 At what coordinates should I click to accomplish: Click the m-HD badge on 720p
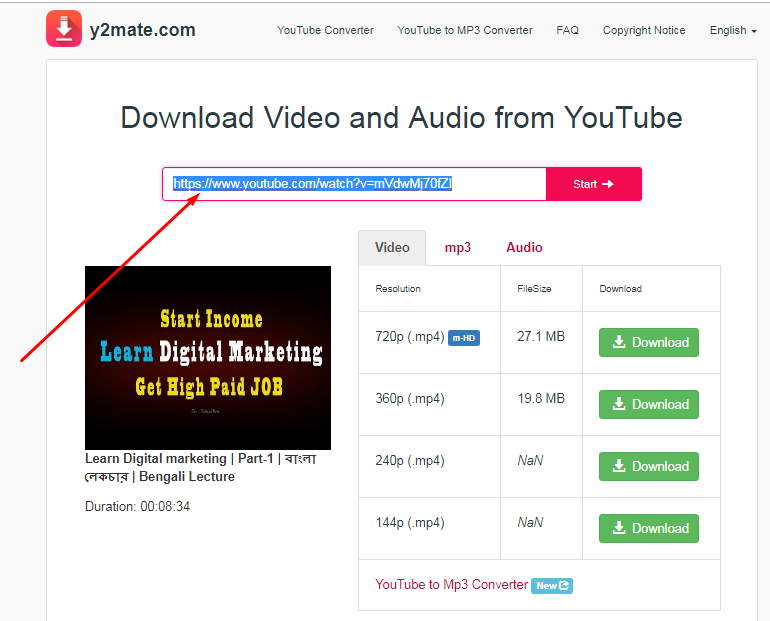pyautogui.click(x=464, y=338)
